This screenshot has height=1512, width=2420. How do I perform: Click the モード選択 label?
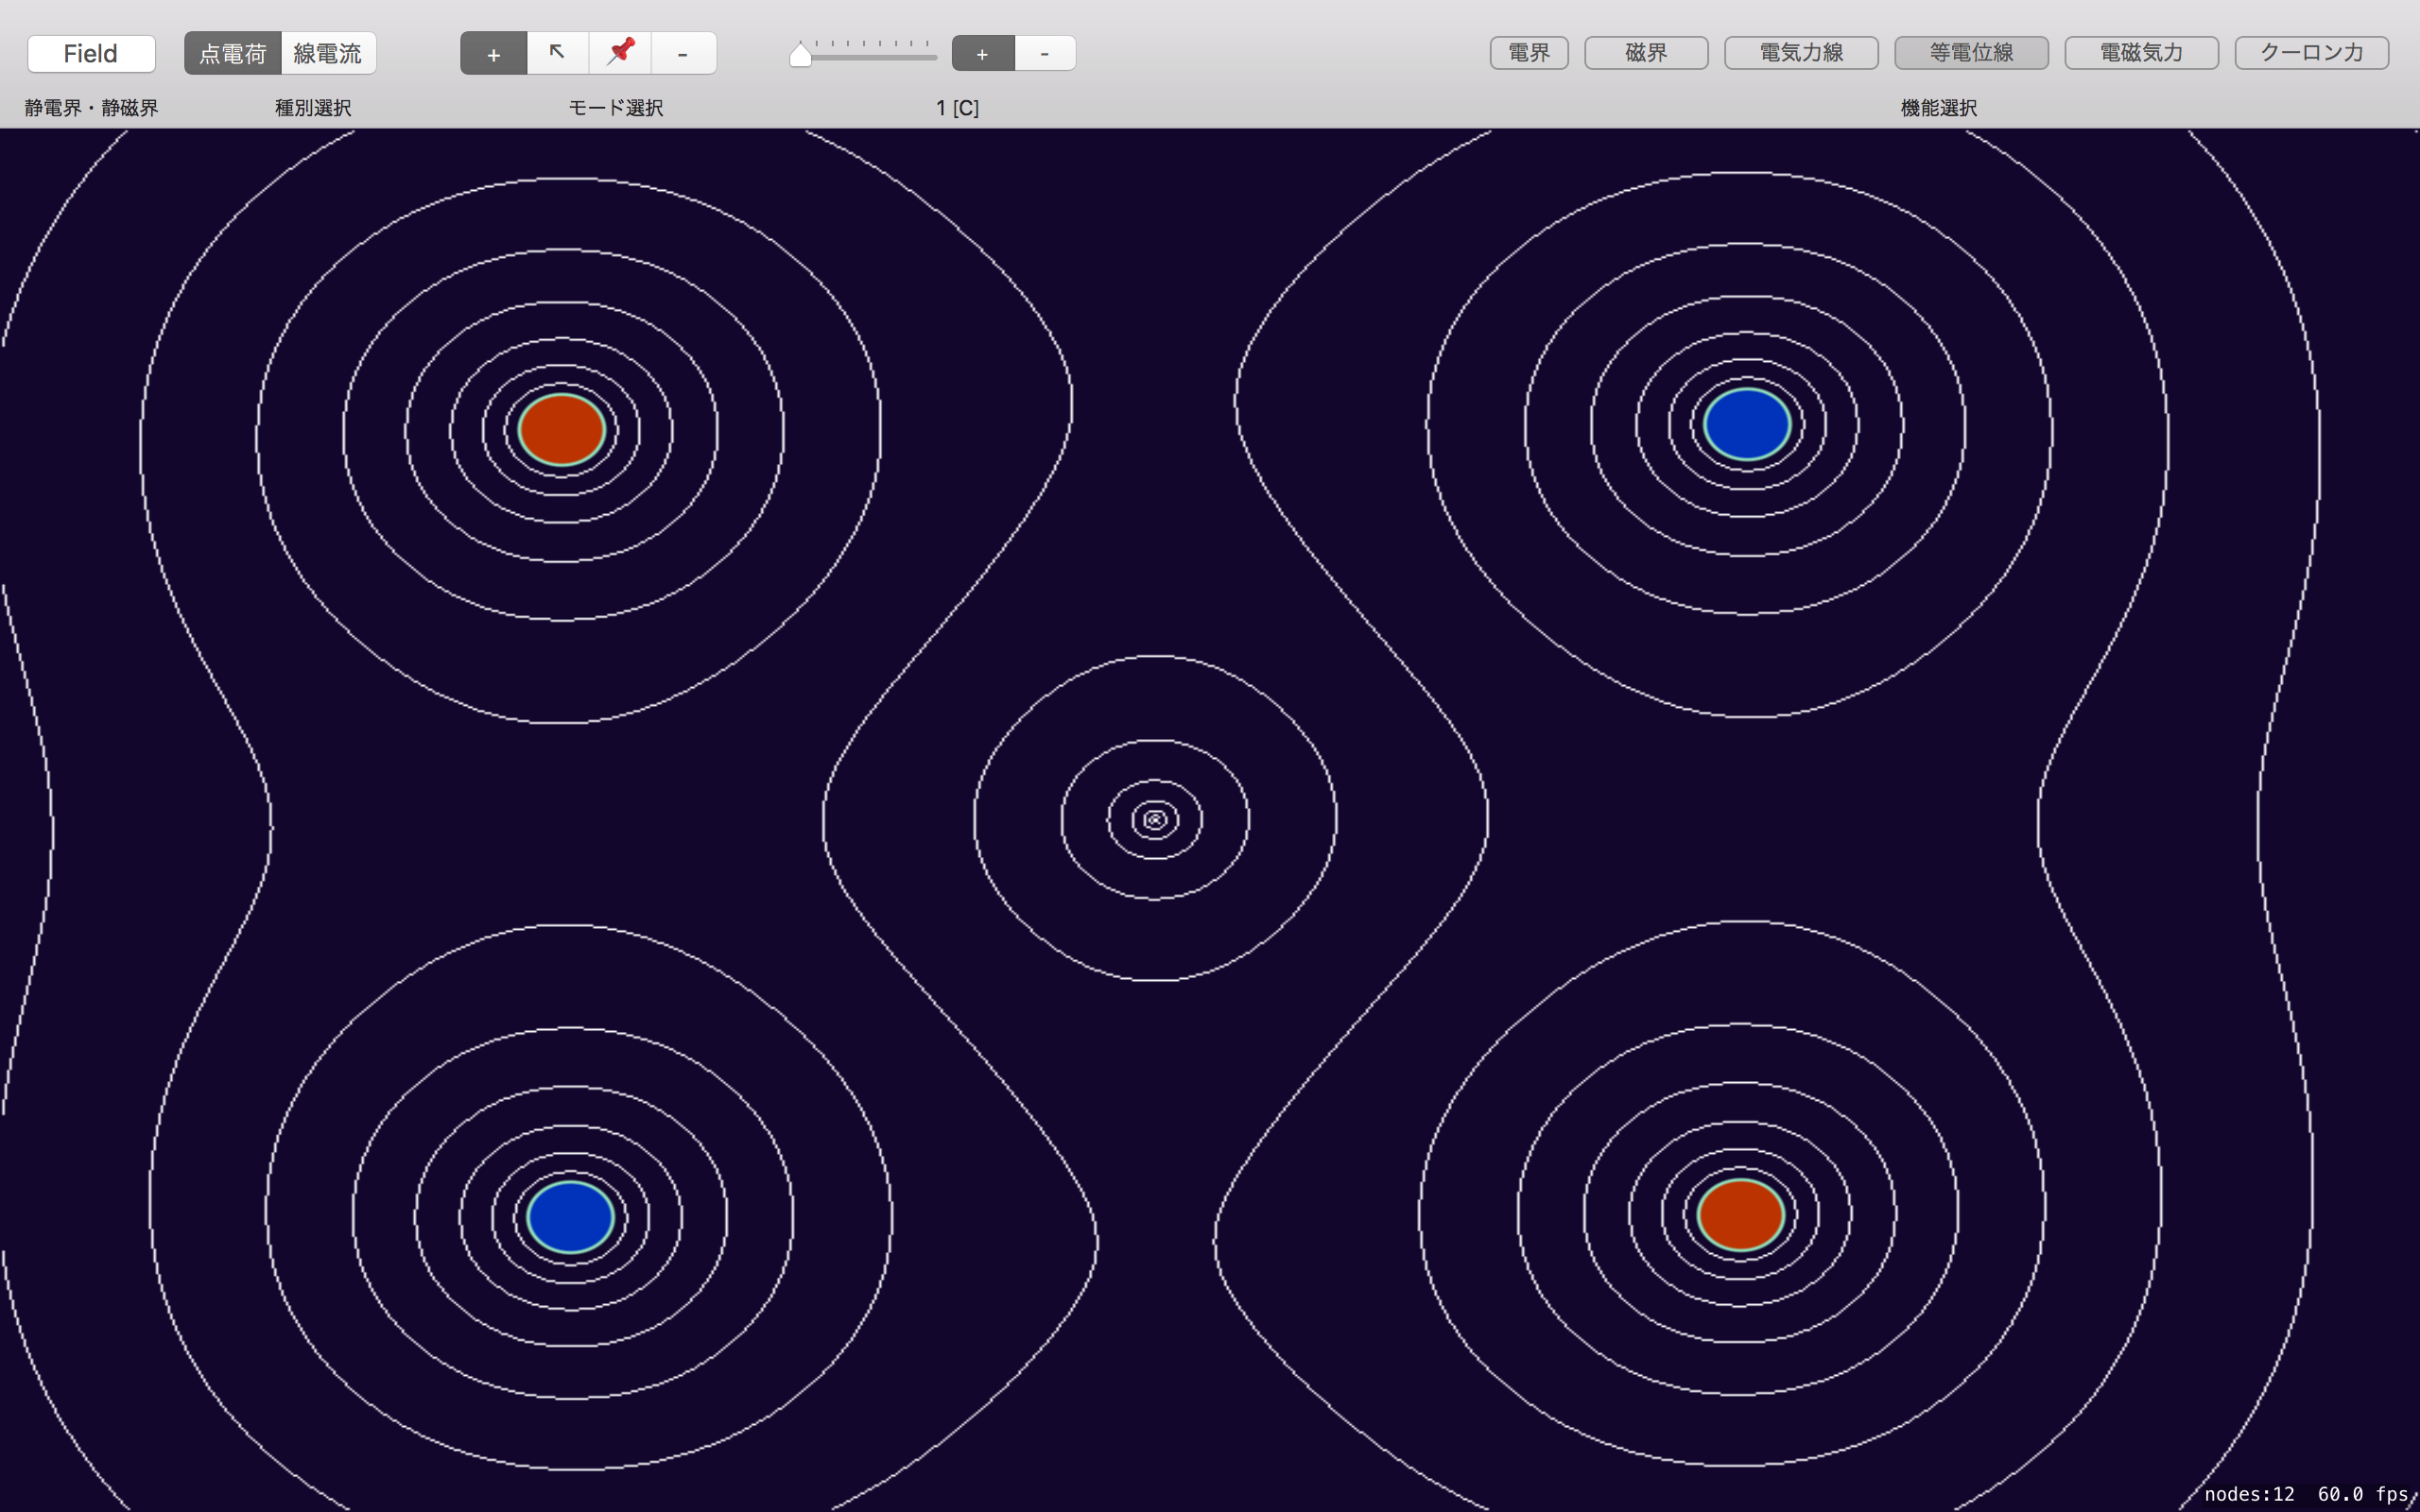click(x=616, y=108)
